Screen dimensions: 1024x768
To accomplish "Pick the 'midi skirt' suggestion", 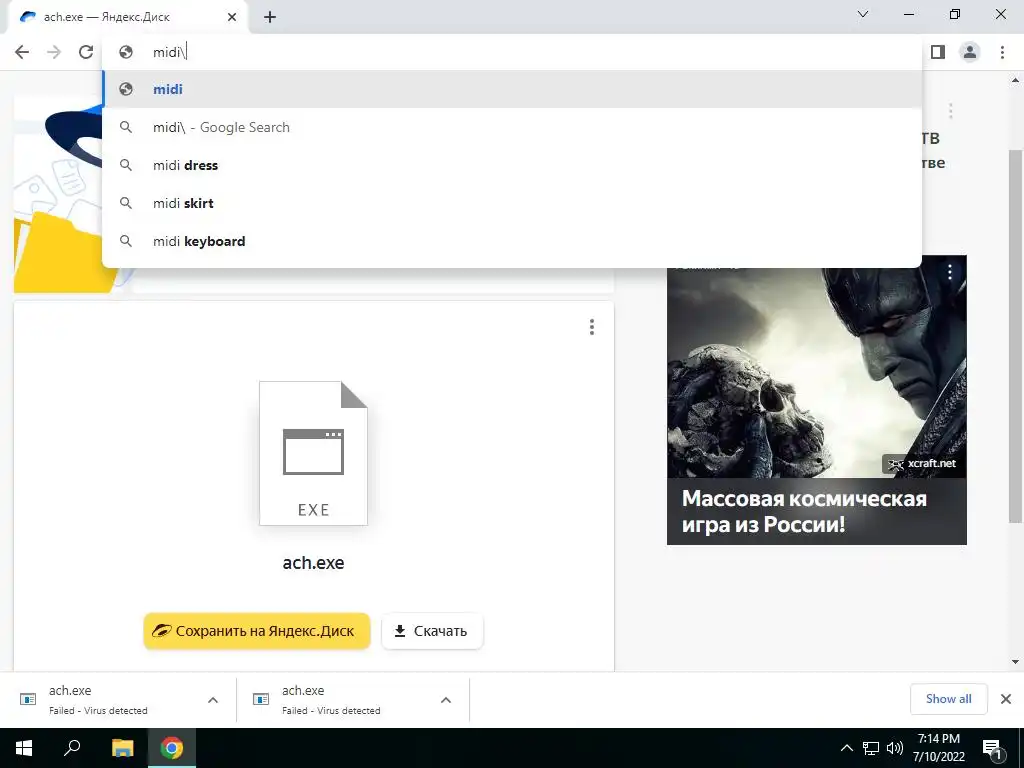I will tap(512, 203).
